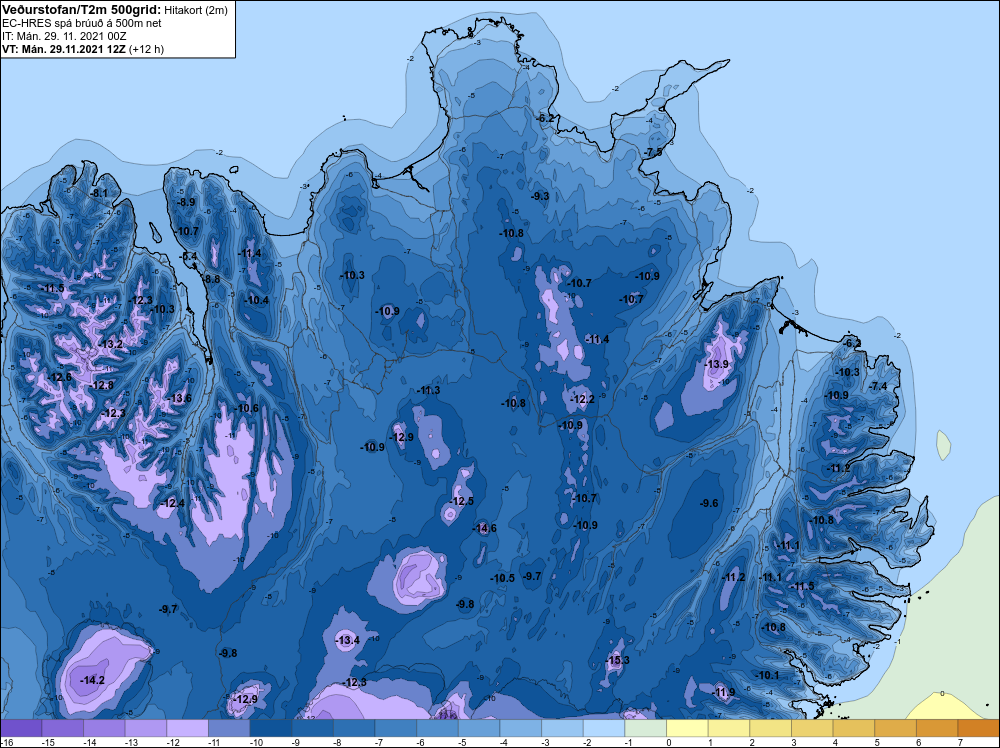
Task: Click the -13.4 temperature value on the map
Action: (x=348, y=640)
